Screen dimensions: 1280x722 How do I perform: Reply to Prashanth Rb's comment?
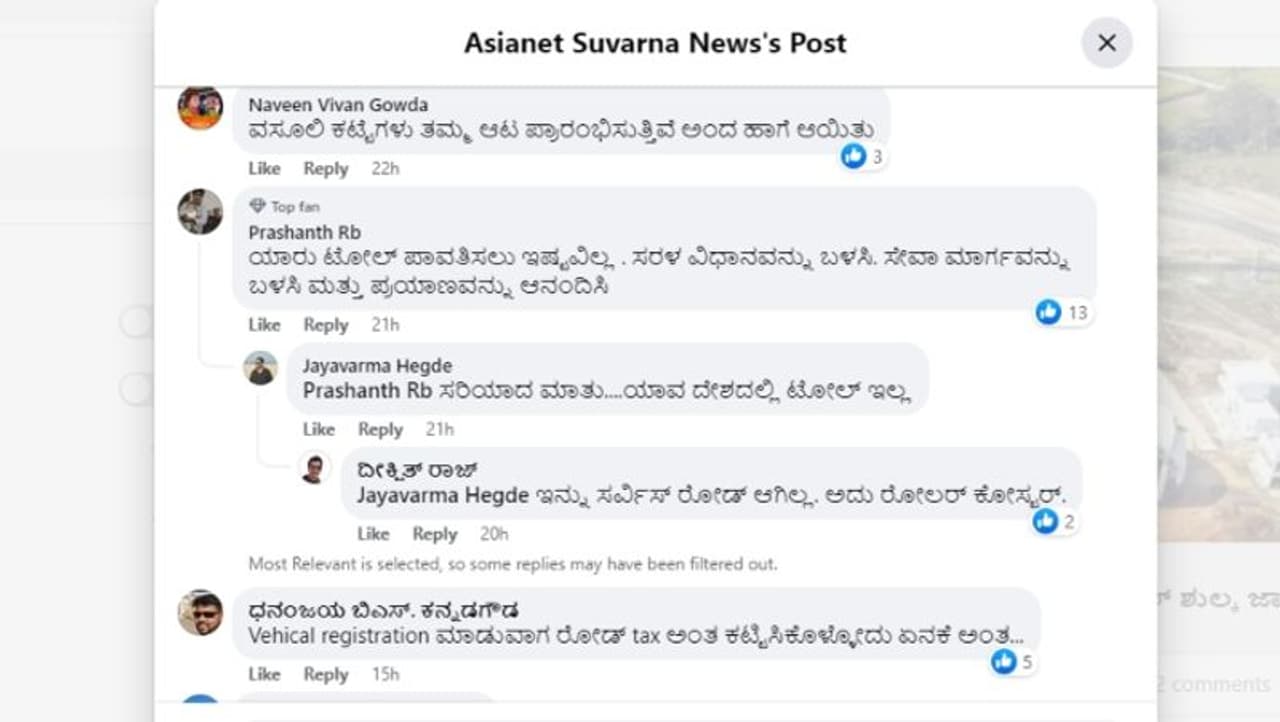click(x=326, y=324)
